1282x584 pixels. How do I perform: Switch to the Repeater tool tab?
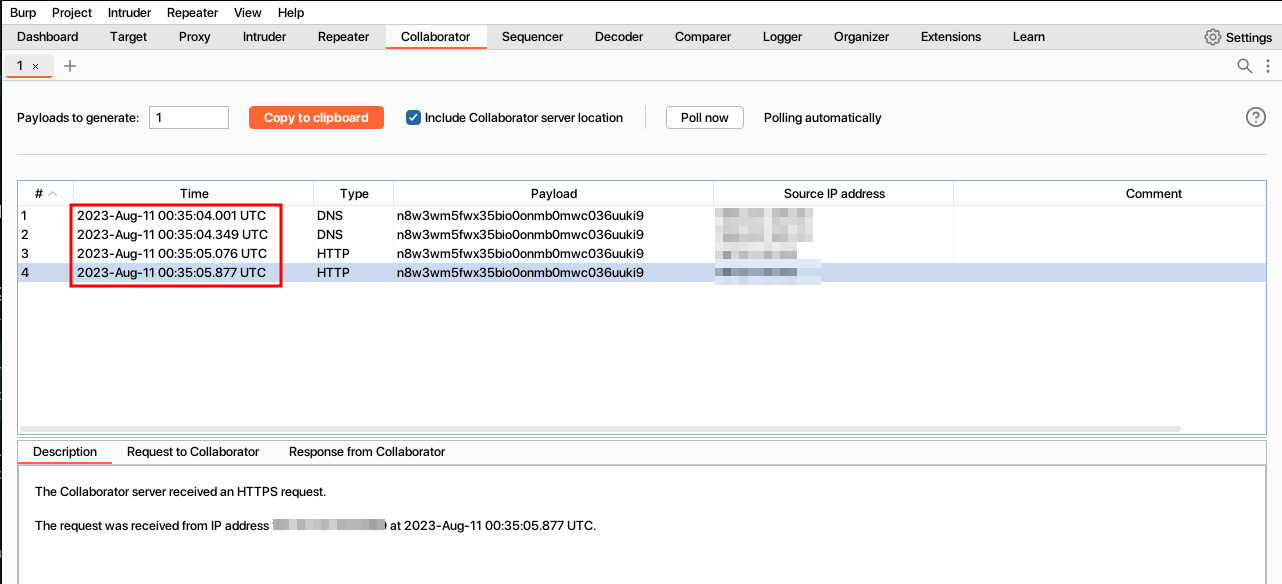tap(344, 37)
